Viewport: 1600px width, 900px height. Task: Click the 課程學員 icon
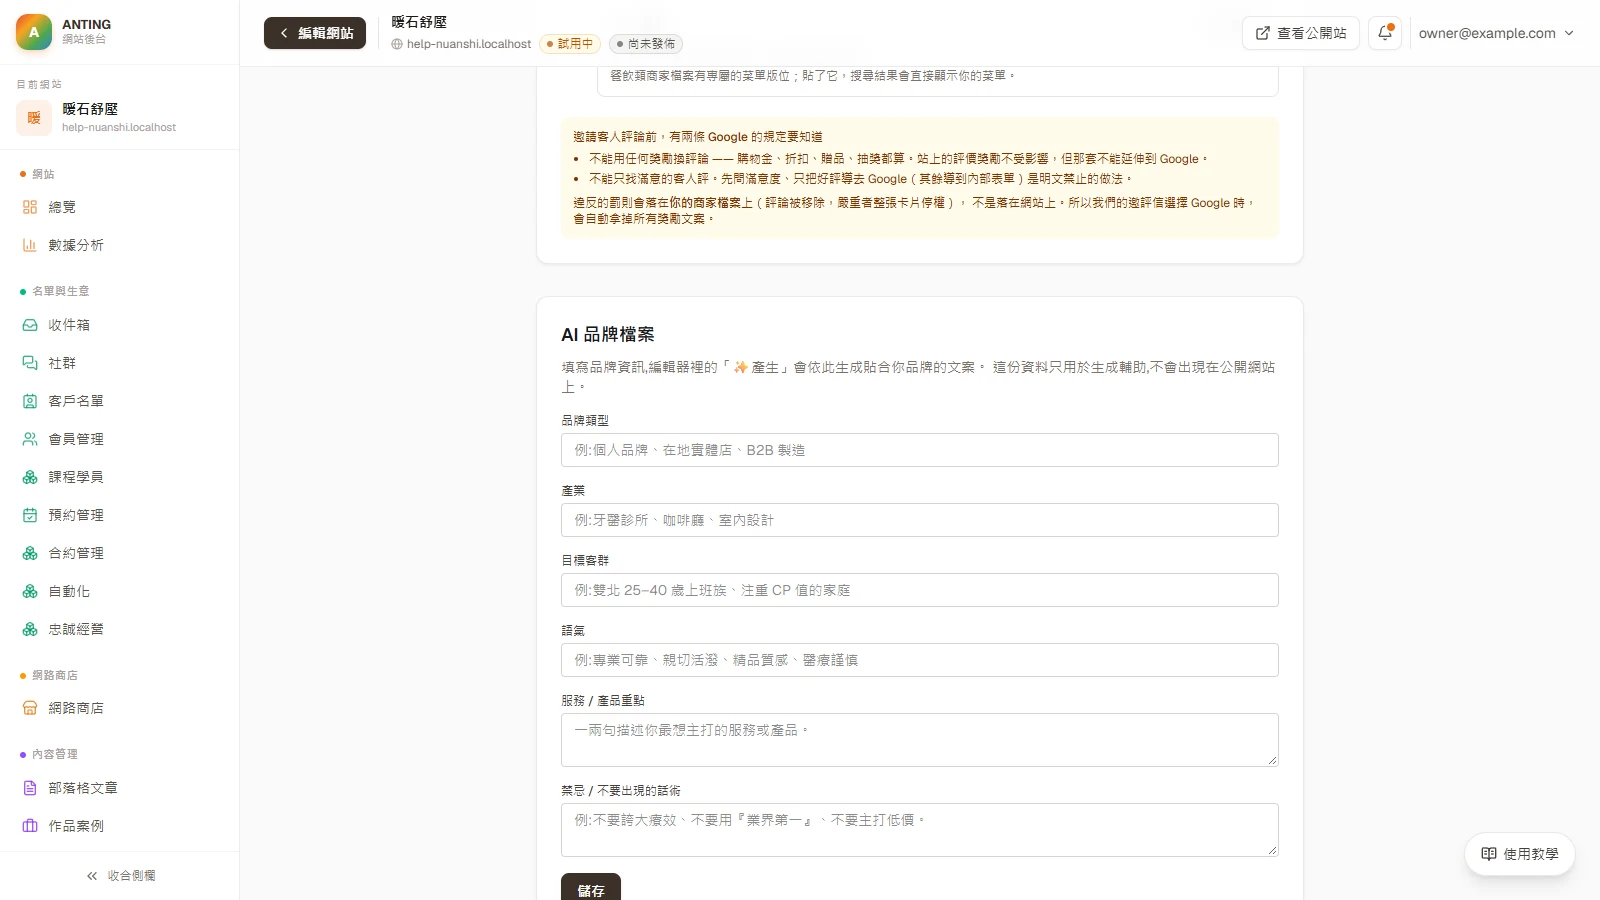tap(30, 477)
